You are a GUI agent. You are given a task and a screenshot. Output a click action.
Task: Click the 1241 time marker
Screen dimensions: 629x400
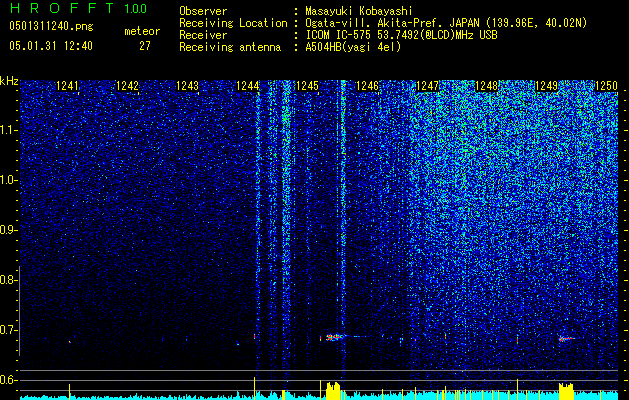[x=67, y=86]
